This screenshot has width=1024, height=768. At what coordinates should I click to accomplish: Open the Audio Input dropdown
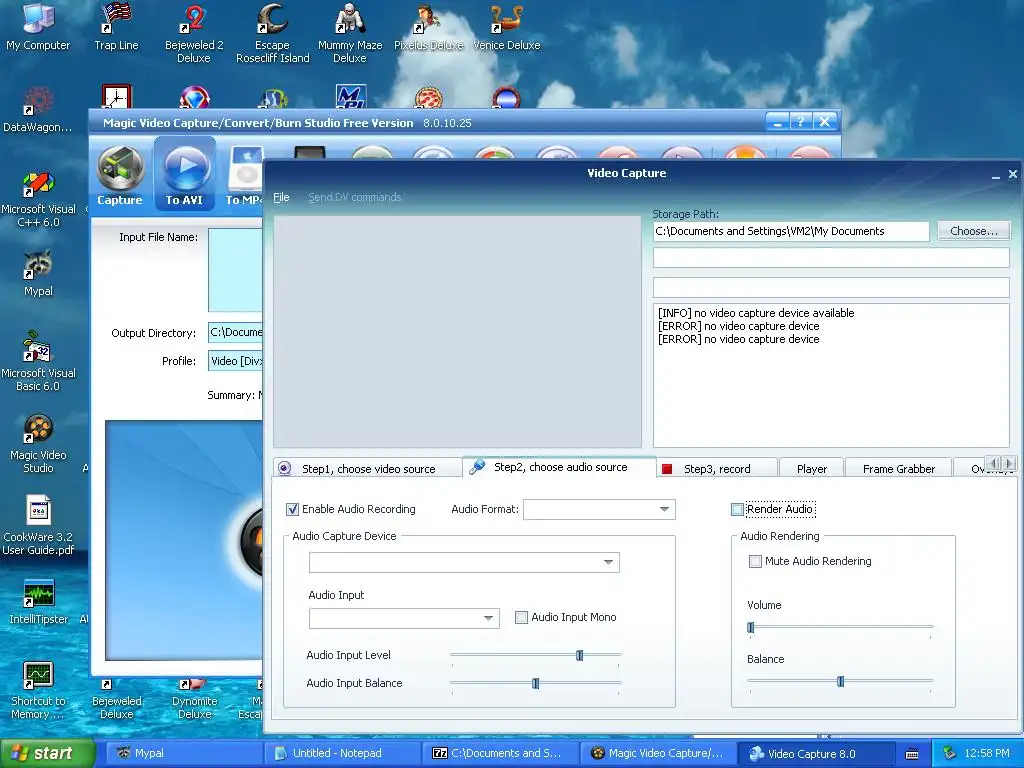(x=488, y=618)
